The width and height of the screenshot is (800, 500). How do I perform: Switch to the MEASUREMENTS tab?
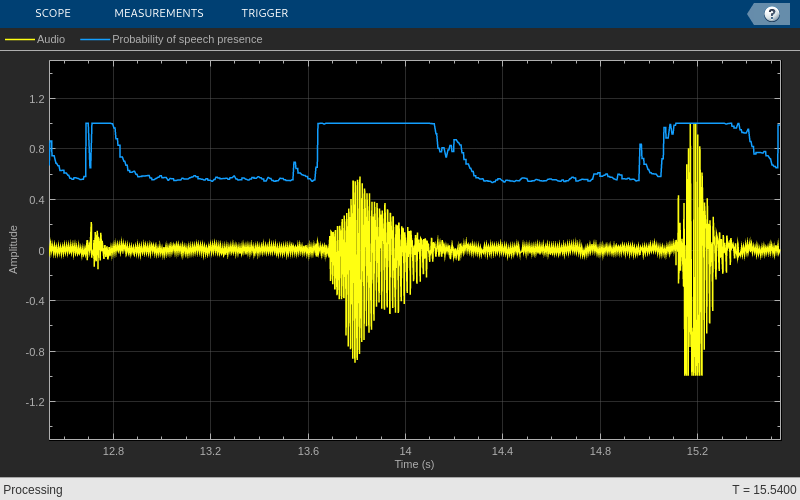159,13
